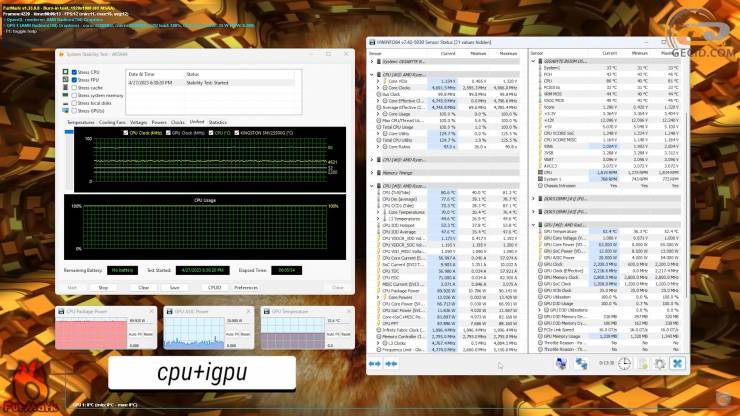This screenshot has width=740, height=416.
Task: Uncheck the Stress CPU checkbox
Action: coord(74,72)
